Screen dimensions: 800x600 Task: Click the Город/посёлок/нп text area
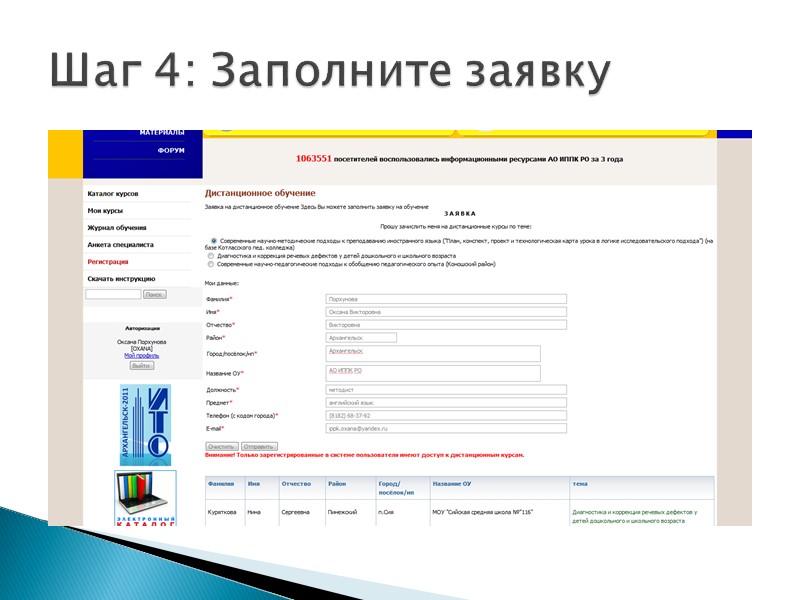(433, 354)
